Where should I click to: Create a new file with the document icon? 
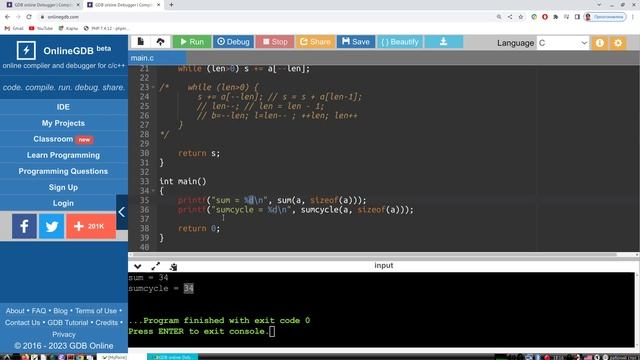click(x=141, y=42)
